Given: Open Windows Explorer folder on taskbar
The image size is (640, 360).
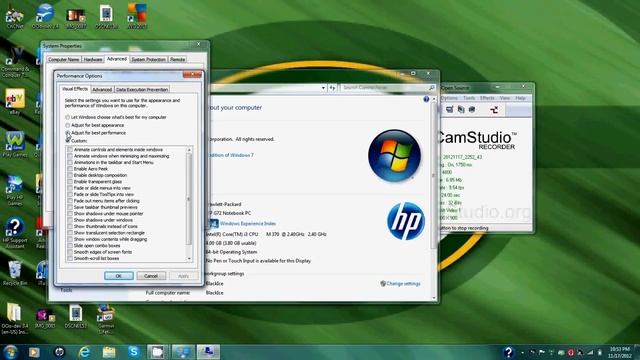Looking at the screenshot, I should coord(109,352).
